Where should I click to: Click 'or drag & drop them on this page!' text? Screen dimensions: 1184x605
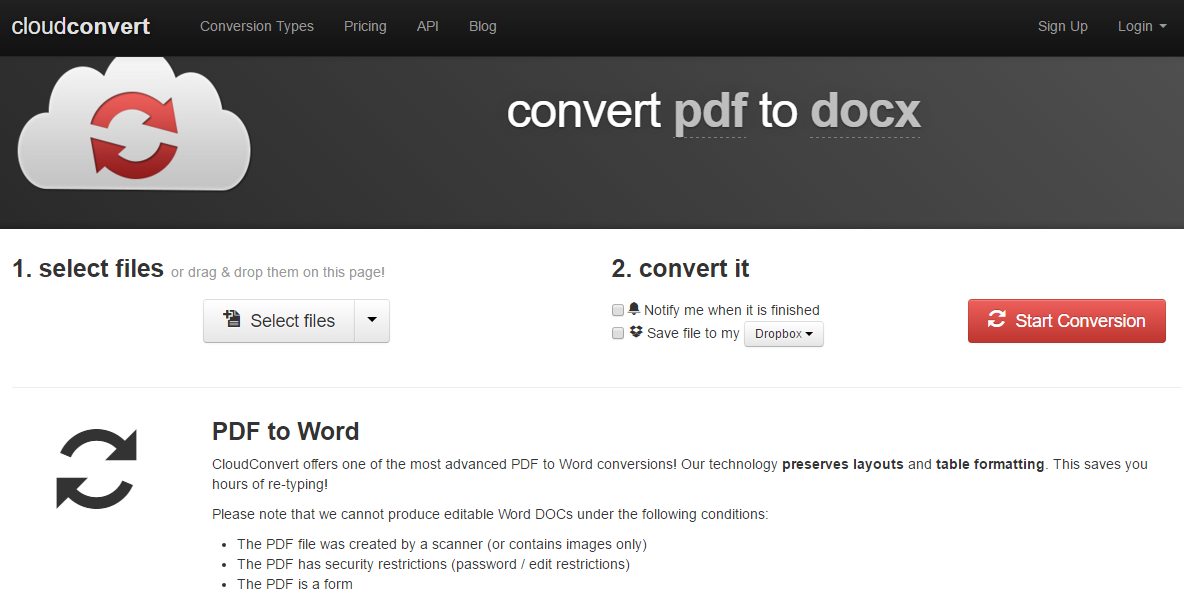[278, 273]
